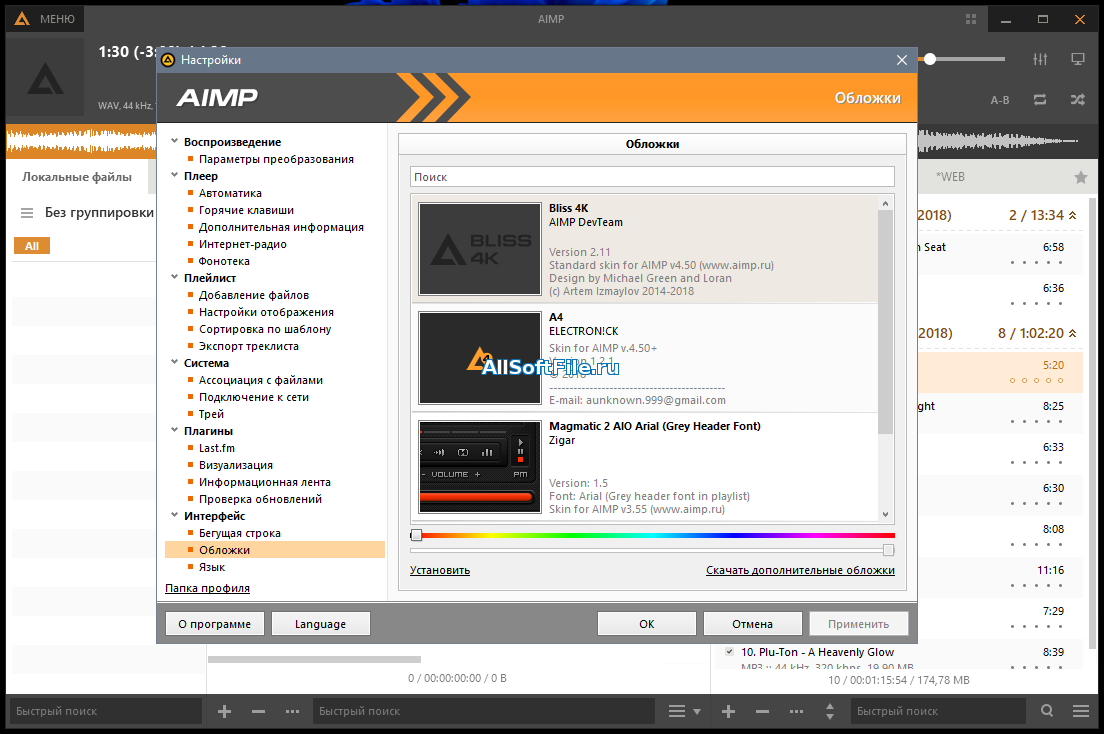Open the hamburger menu at the playlist bar's end
Viewport: 1104px width, 734px height.
tap(1081, 711)
